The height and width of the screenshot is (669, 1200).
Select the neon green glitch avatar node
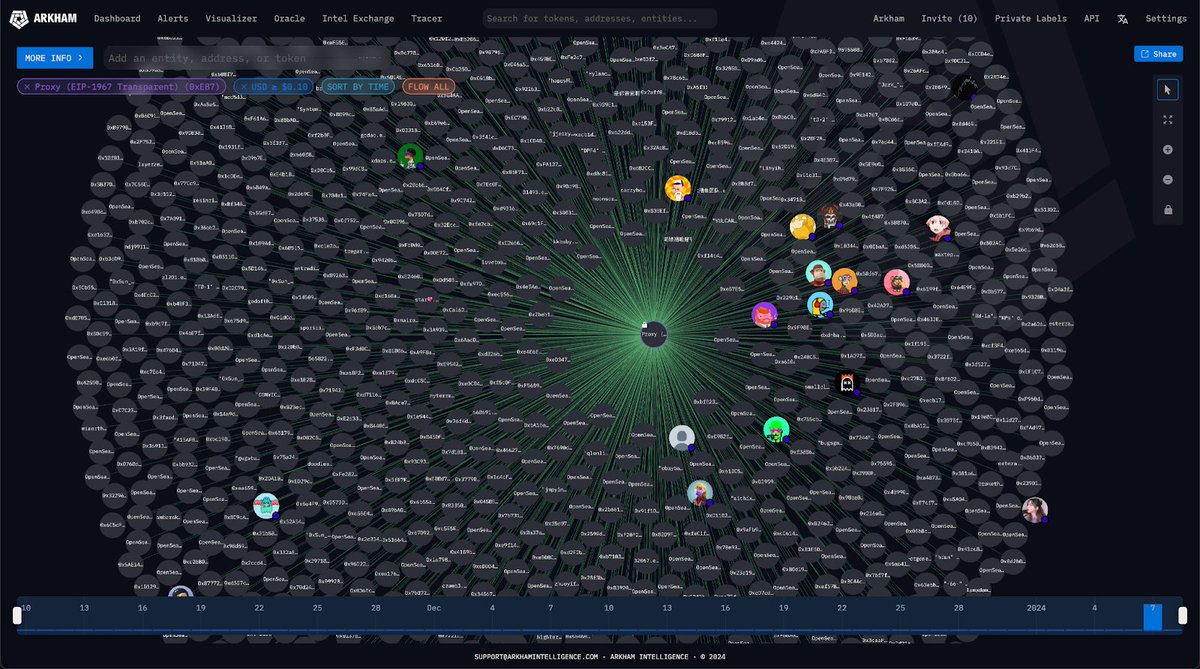coord(776,430)
